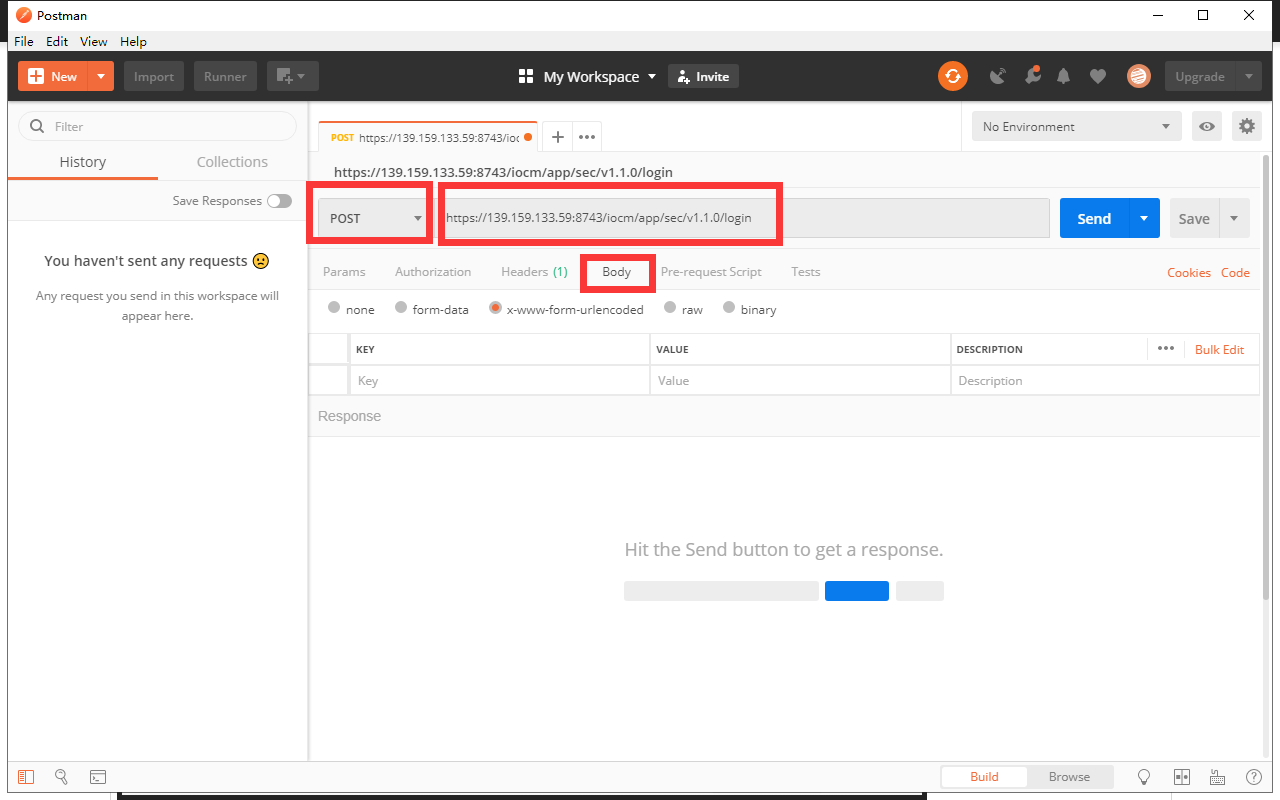Screen dimensions: 1280x800
Task: Select the none body type
Action: 334,308
